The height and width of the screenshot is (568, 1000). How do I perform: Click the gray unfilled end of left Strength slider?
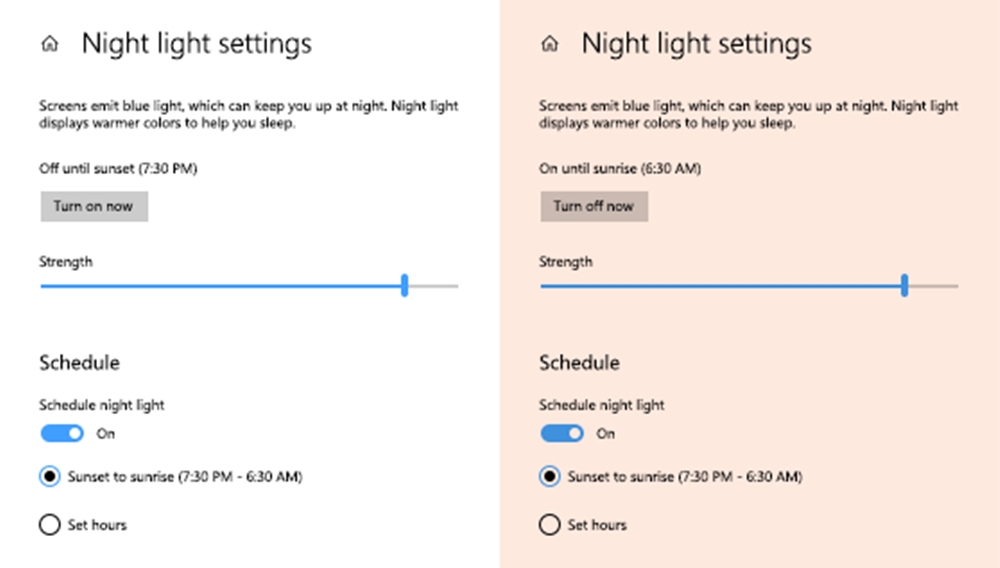pos(434,286)
